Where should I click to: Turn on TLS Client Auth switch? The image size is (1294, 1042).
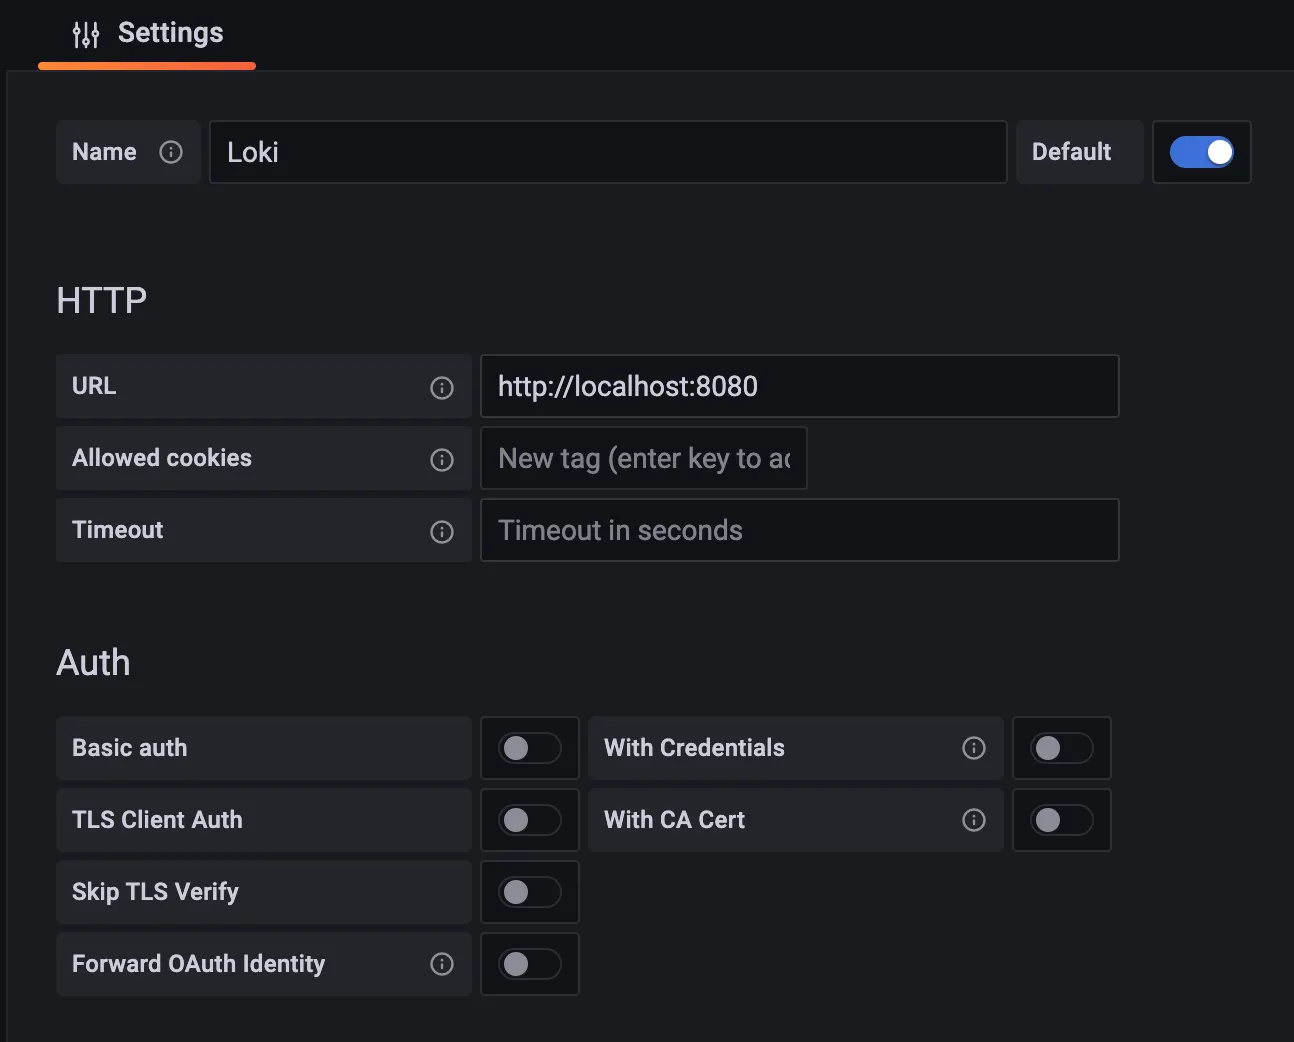tap(530, 820)
